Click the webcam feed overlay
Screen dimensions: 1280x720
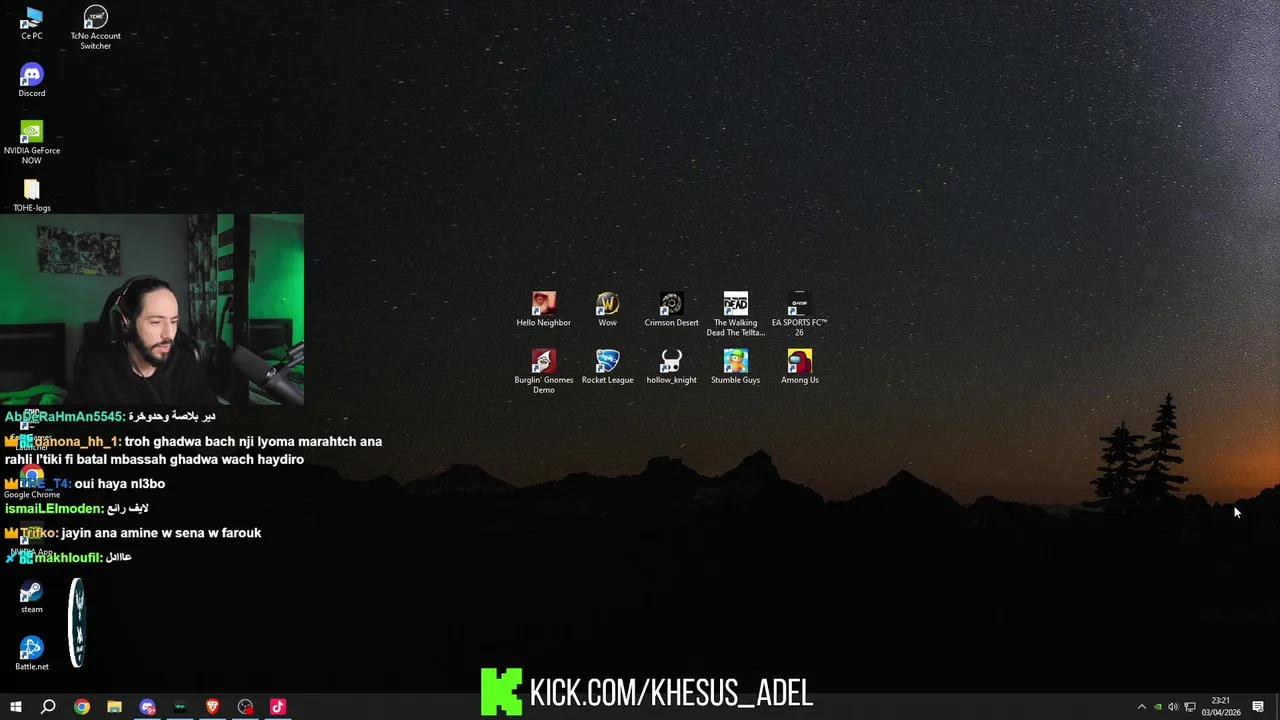point(152,309)
